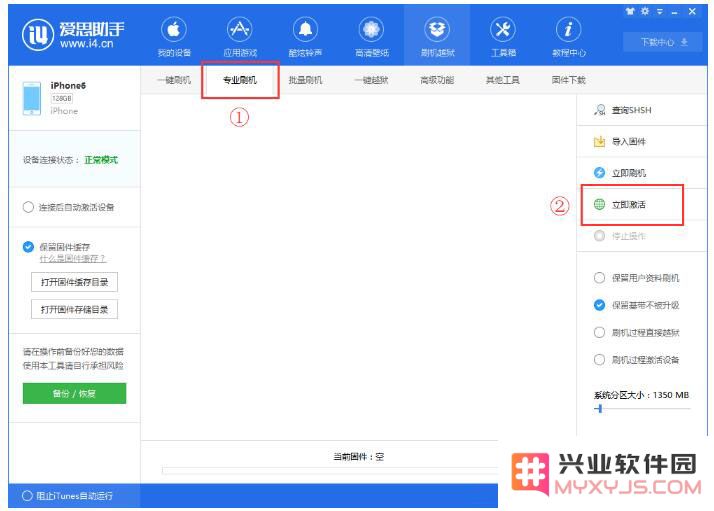Screen dimensions: 714x511
Task: Enable 连接后自动激活设备 option
Action: 28,207
